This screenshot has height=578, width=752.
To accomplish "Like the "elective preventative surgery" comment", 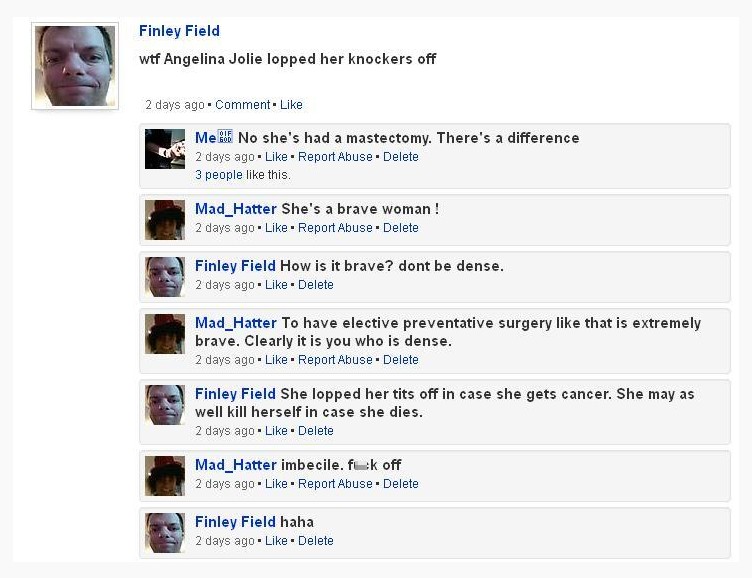I will click(276, 360).
